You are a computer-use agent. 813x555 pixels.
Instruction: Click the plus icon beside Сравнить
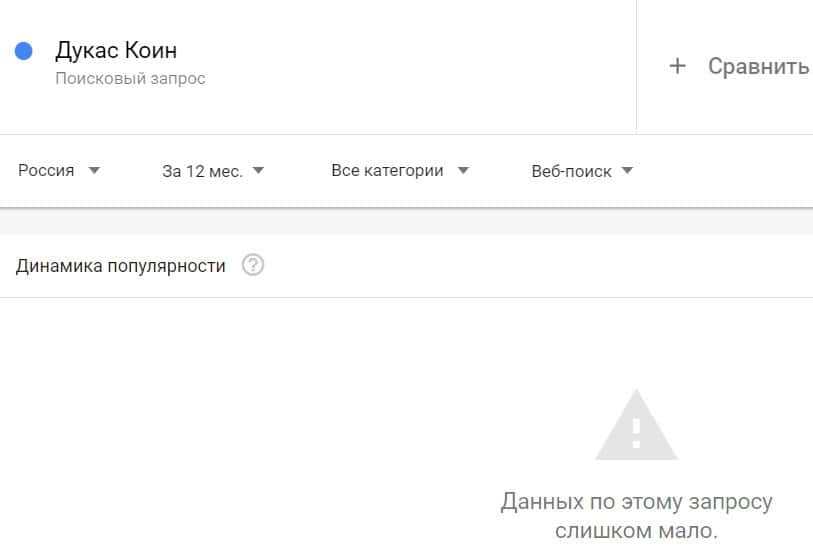pyautogui.click(x=677, y=66)
